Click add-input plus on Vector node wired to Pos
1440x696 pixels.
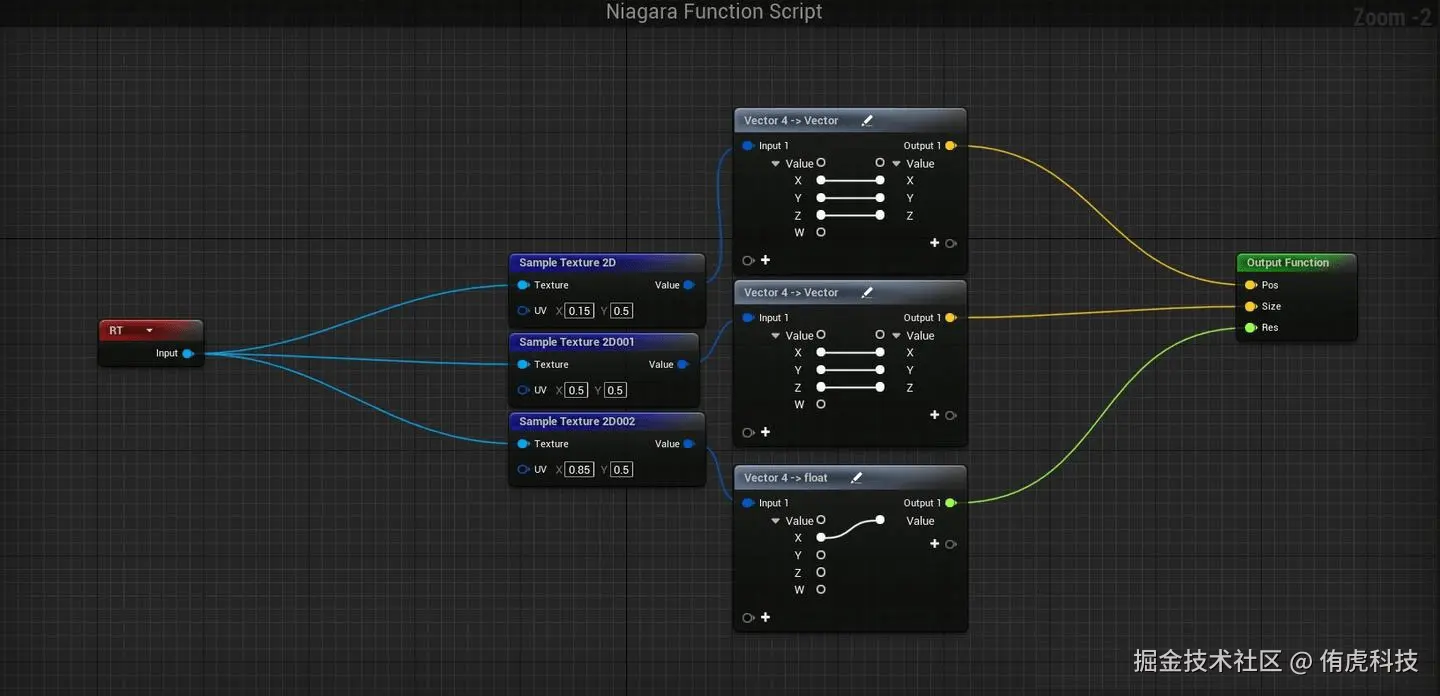click(x=765, y=260)
